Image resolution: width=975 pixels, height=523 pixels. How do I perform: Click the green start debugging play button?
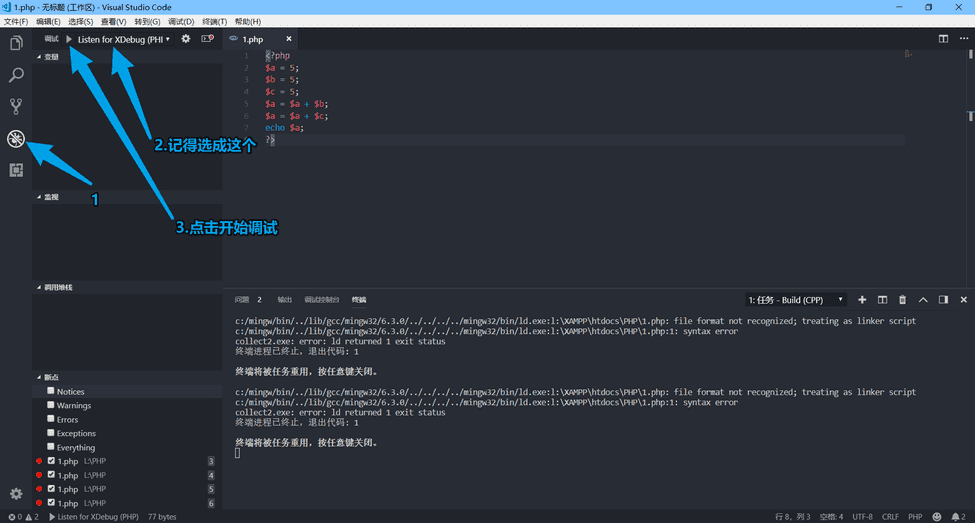[68, 39]
